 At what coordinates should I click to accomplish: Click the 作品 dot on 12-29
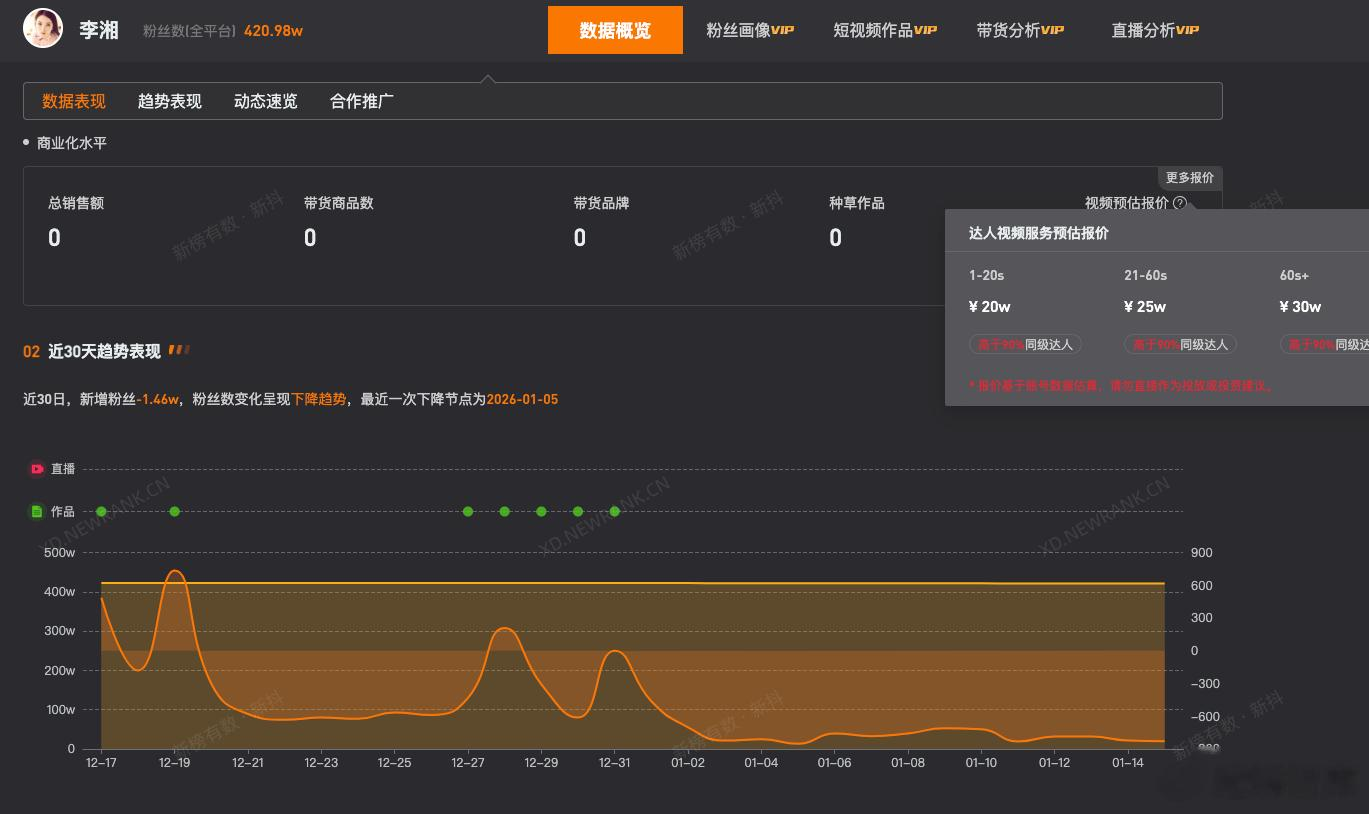[541, 512]
